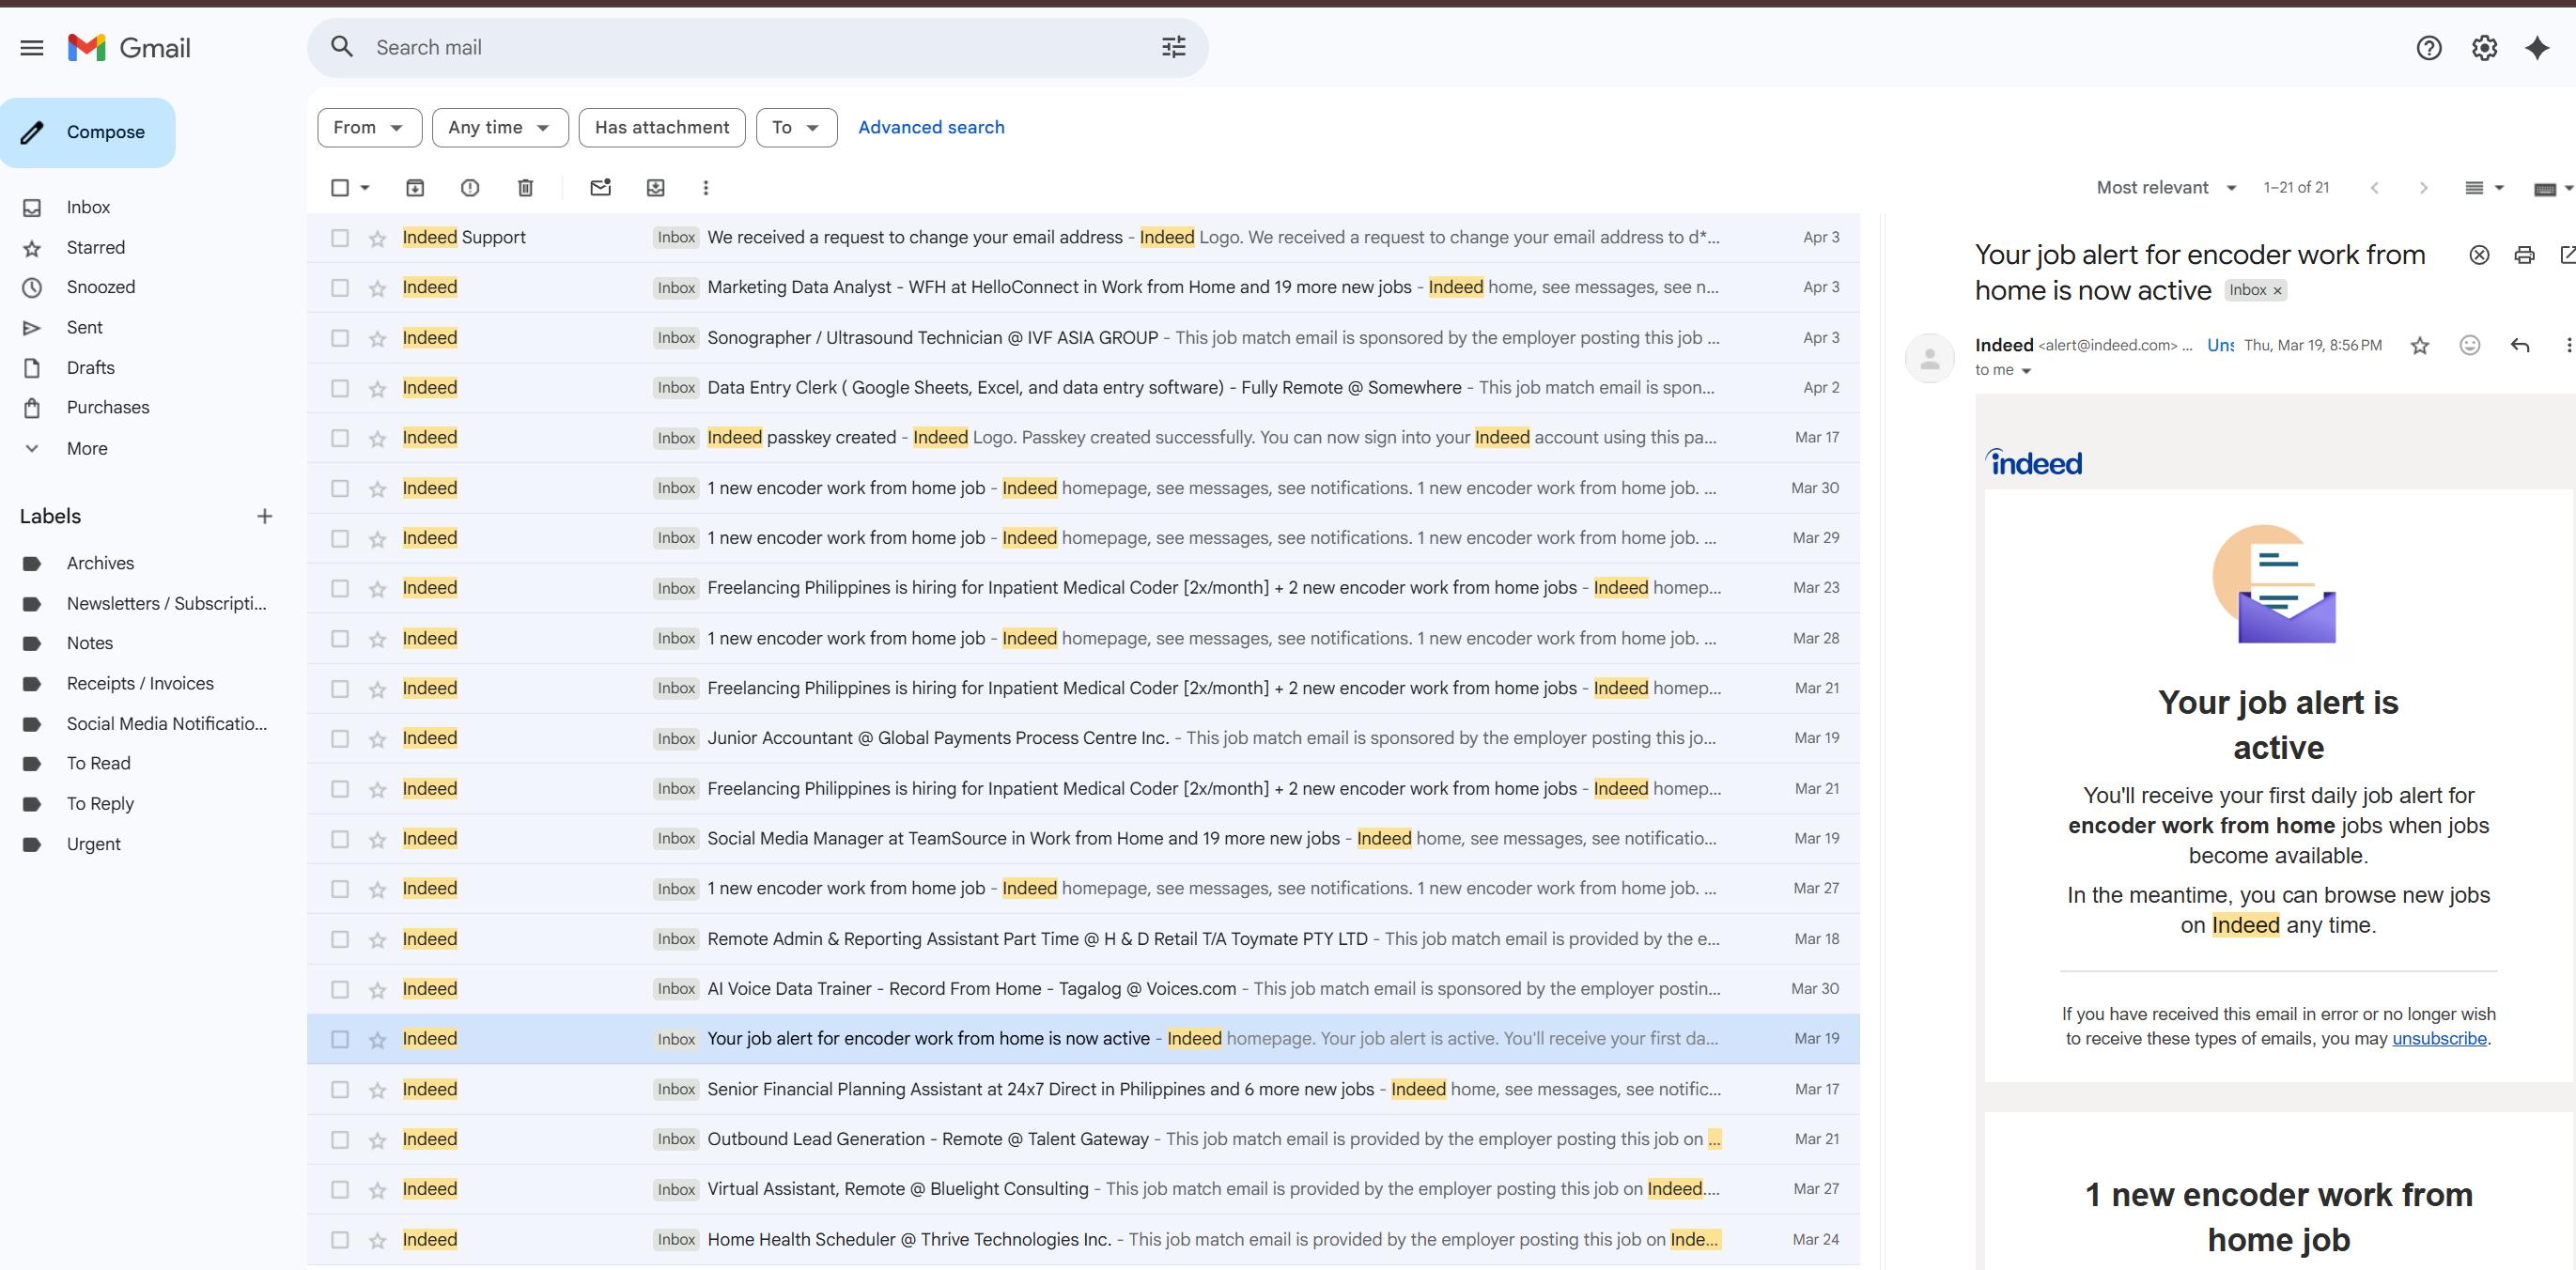Screen dimensions: 2576x1270
Task: Delete using the trash toolbar icon
Action: point(525,188)
